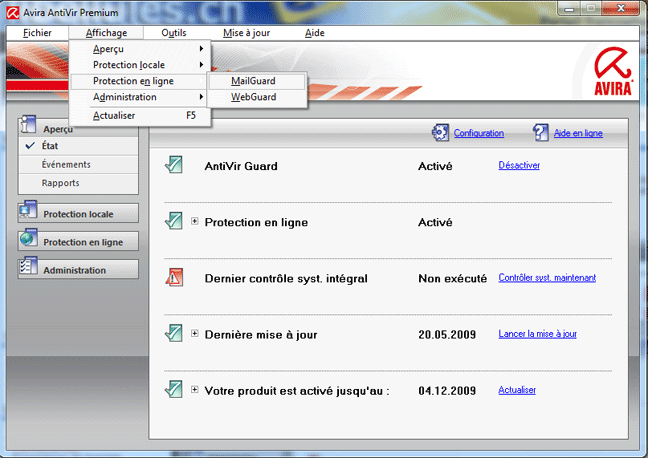Click Activé status beside Protection en ligne
The image size is (648, 458).
435,222
